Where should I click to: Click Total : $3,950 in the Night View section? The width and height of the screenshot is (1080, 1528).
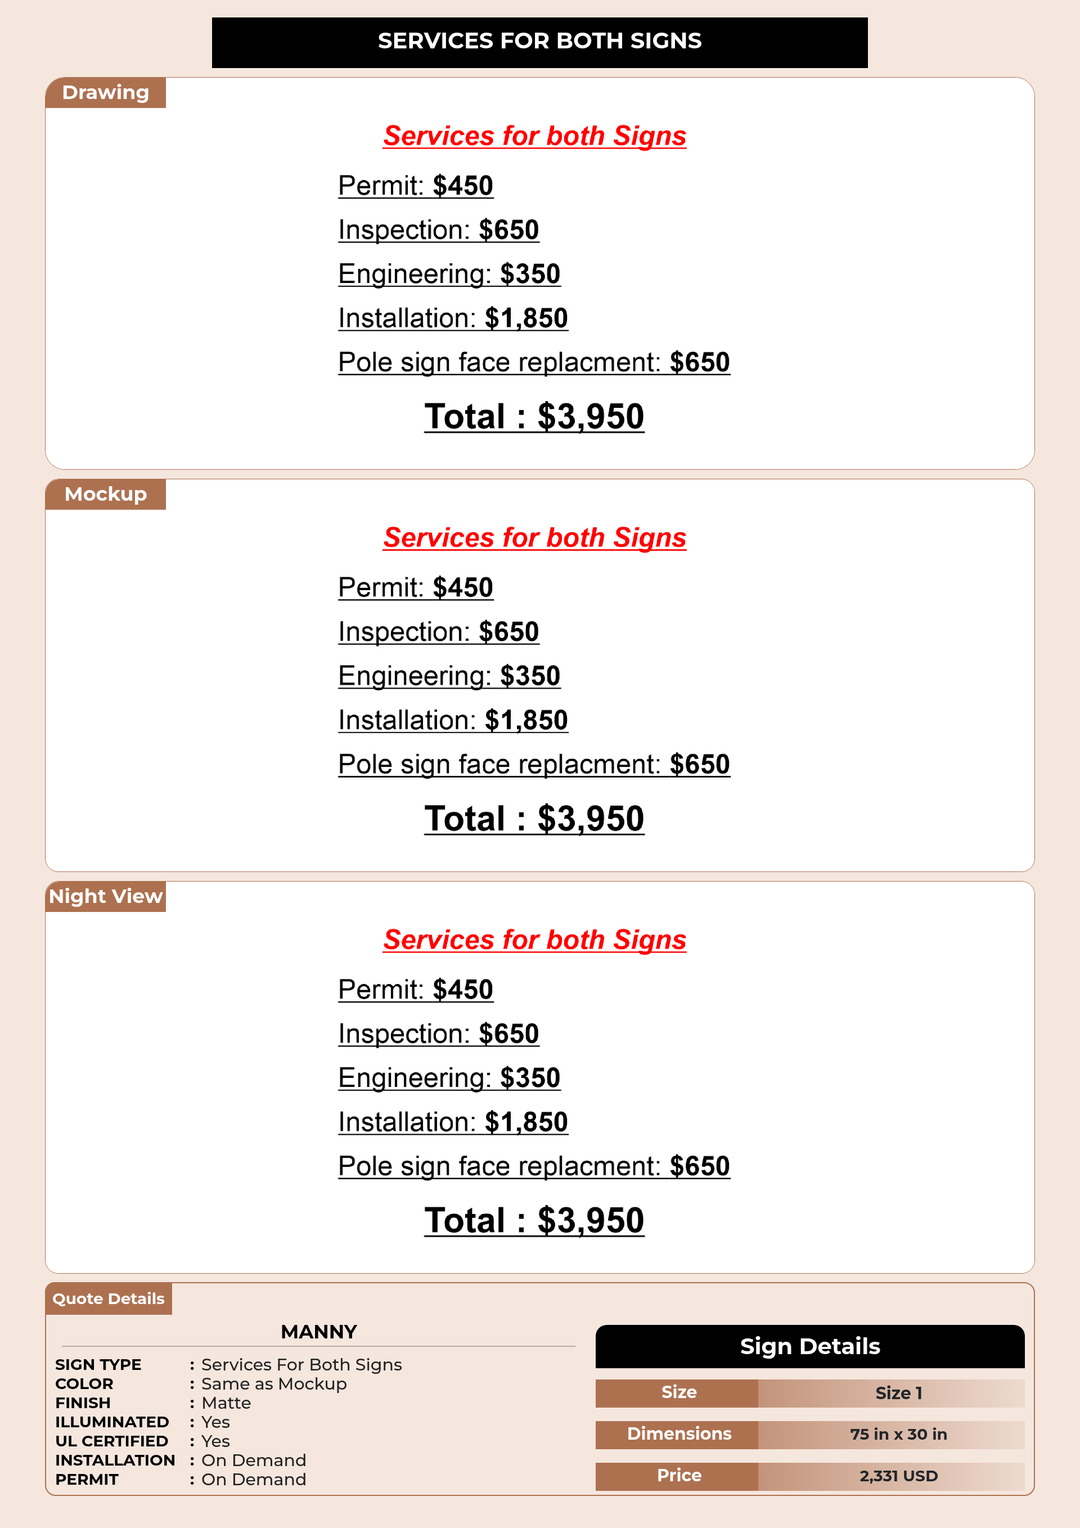(534, 1221)
